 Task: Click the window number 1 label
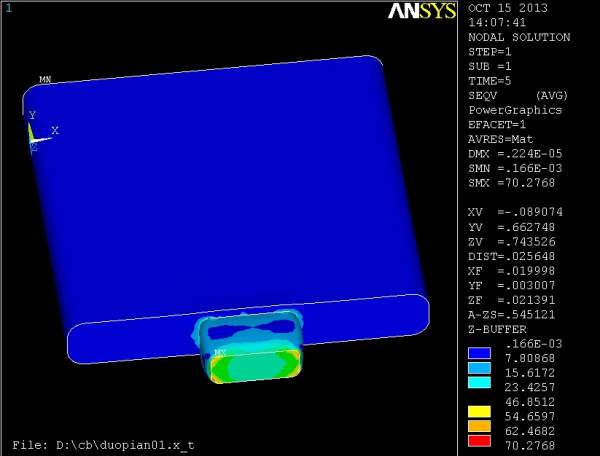tap(9, 8)
